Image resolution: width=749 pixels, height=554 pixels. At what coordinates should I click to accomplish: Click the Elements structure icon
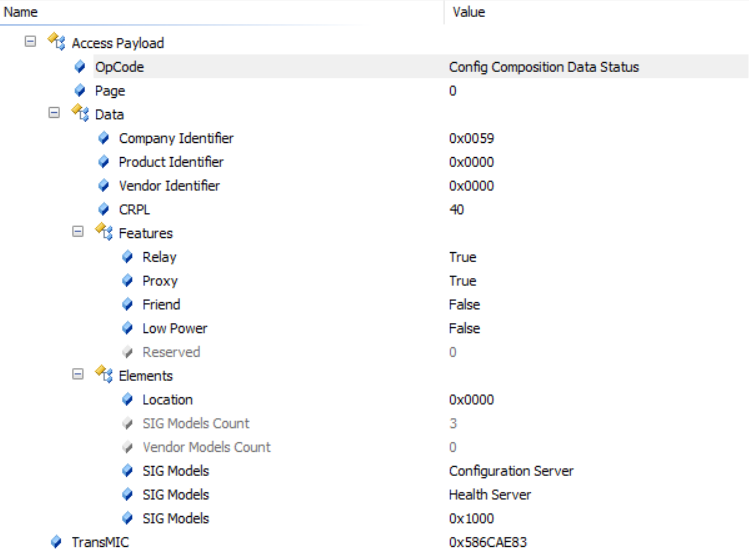coord(104,374)
